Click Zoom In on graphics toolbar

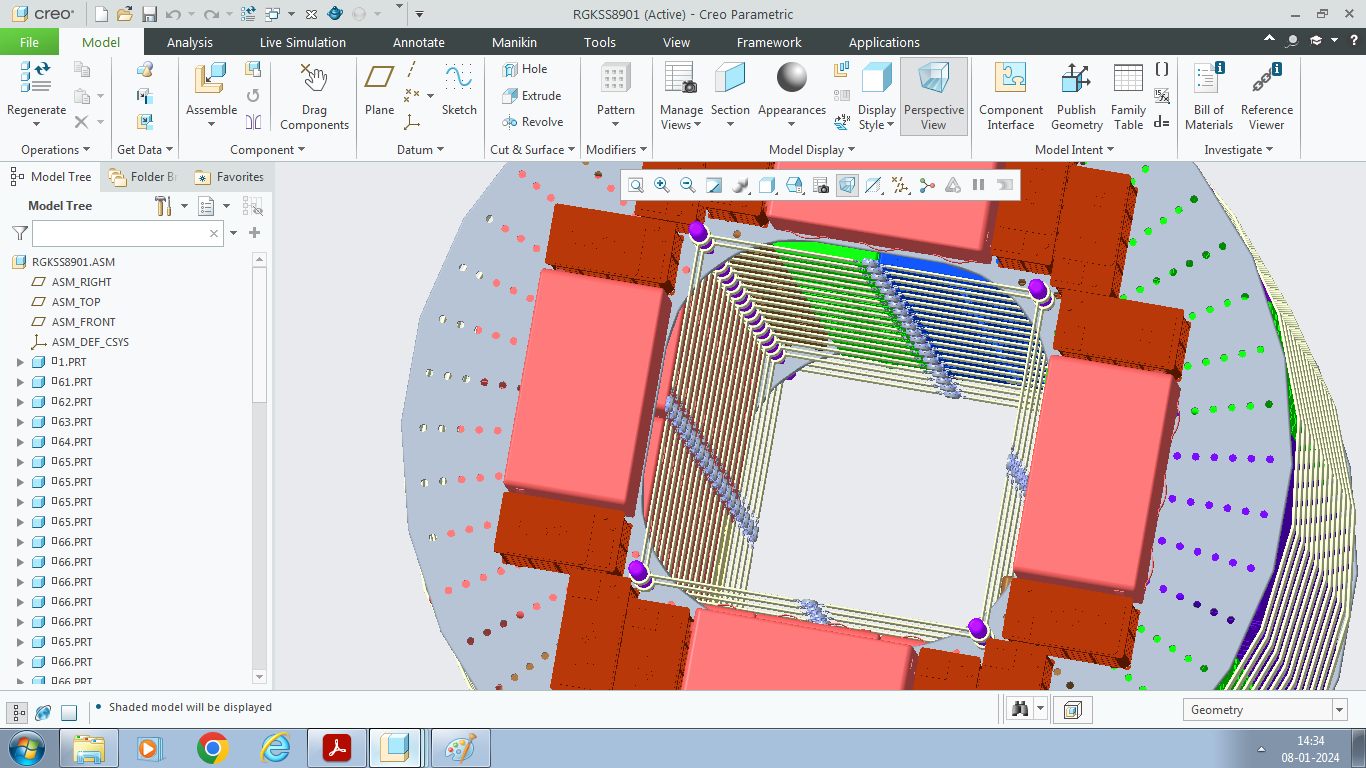click(x=662, y=185)
